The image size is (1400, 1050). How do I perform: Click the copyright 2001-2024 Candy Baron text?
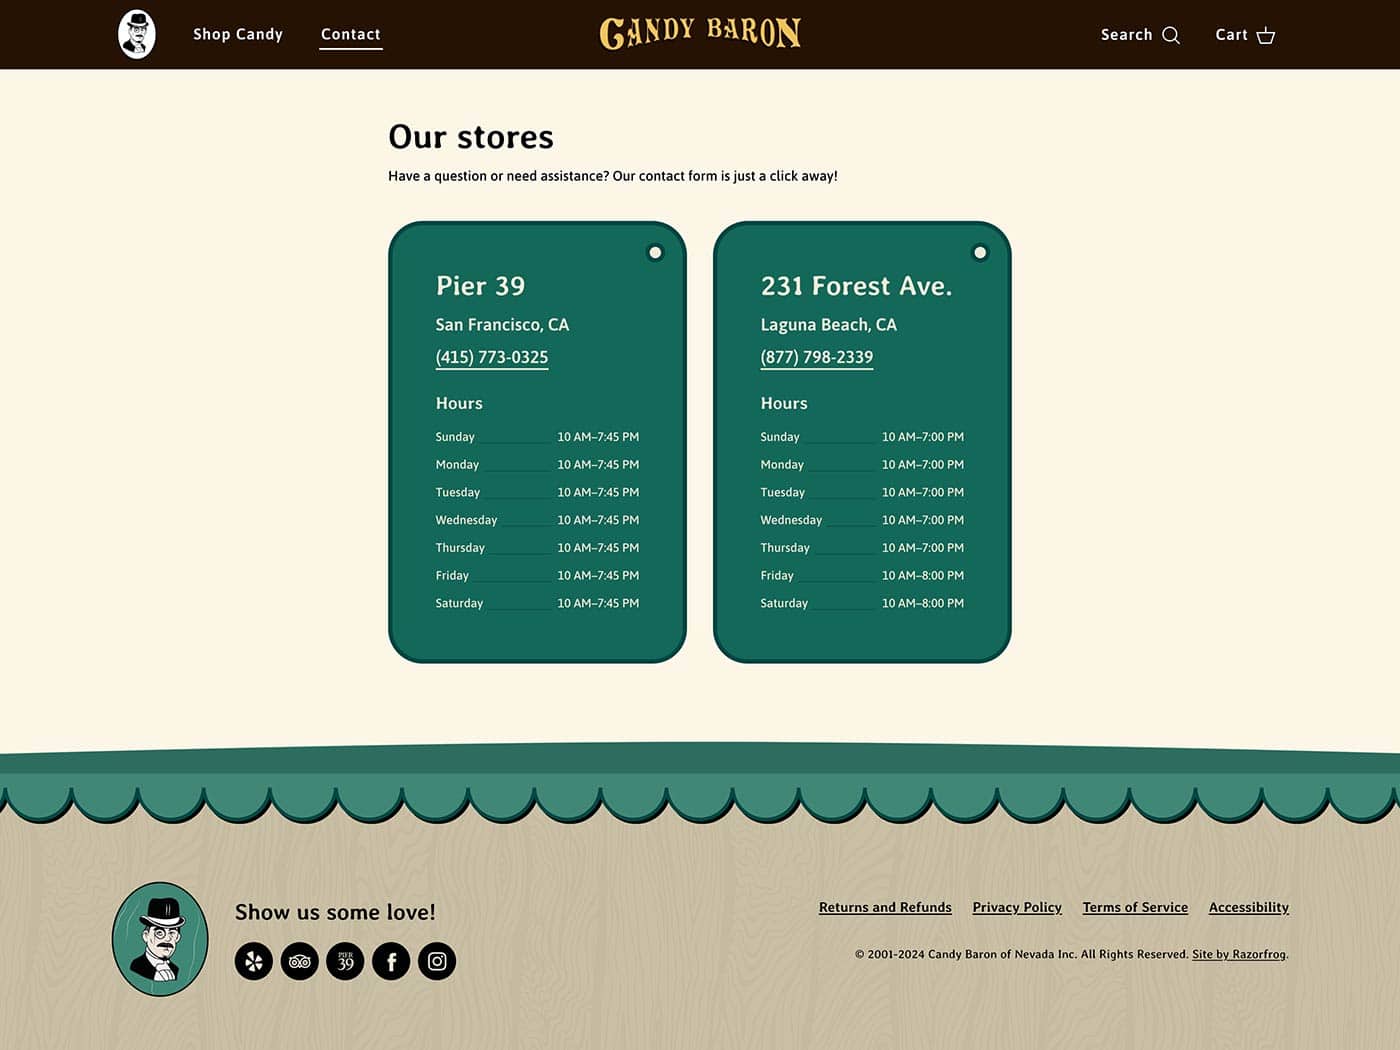pos(1021,954)
